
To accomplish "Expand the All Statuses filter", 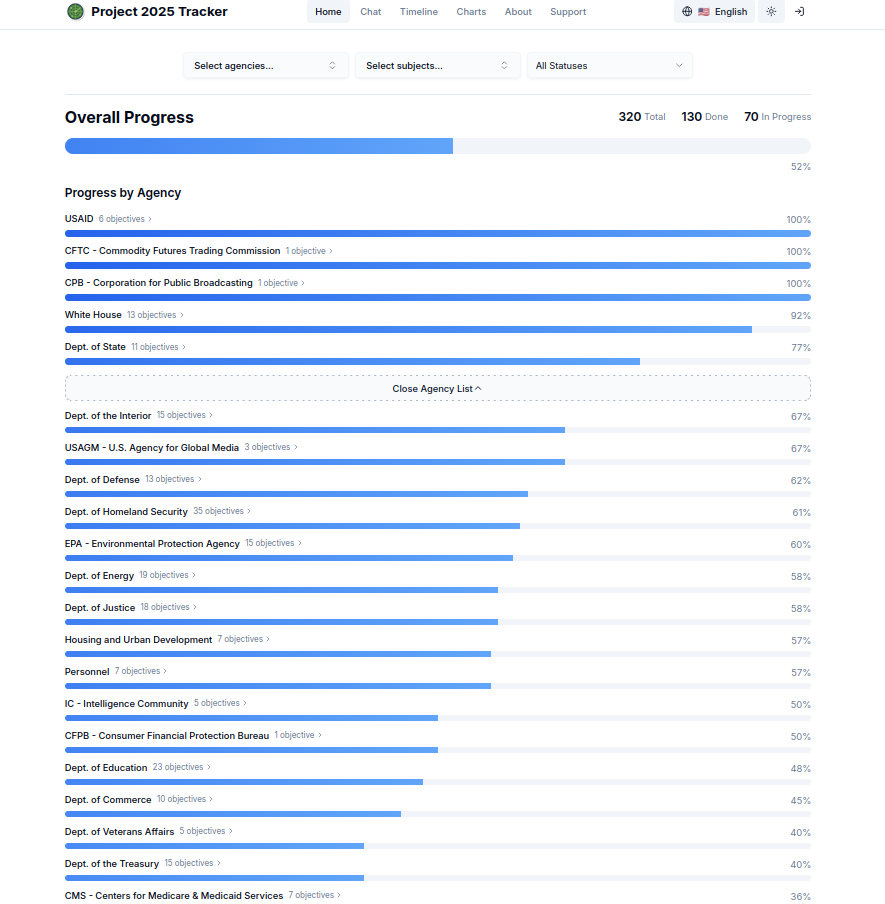I will pos(609,66).
